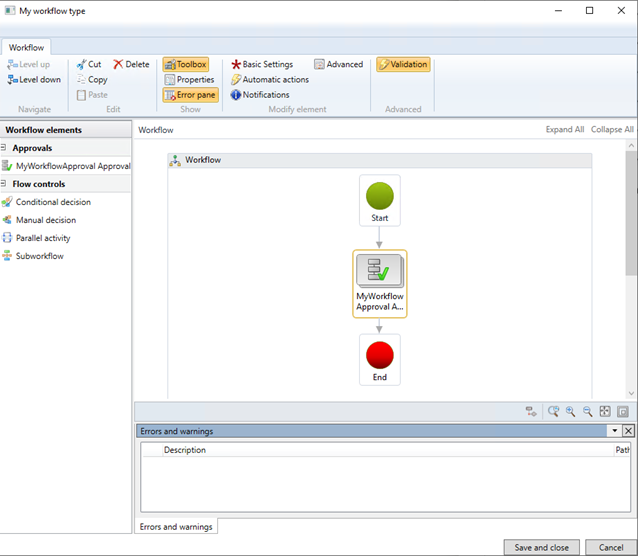
Task: Click the canvas vertical scrollbar thumb
Action: point(631,213)
